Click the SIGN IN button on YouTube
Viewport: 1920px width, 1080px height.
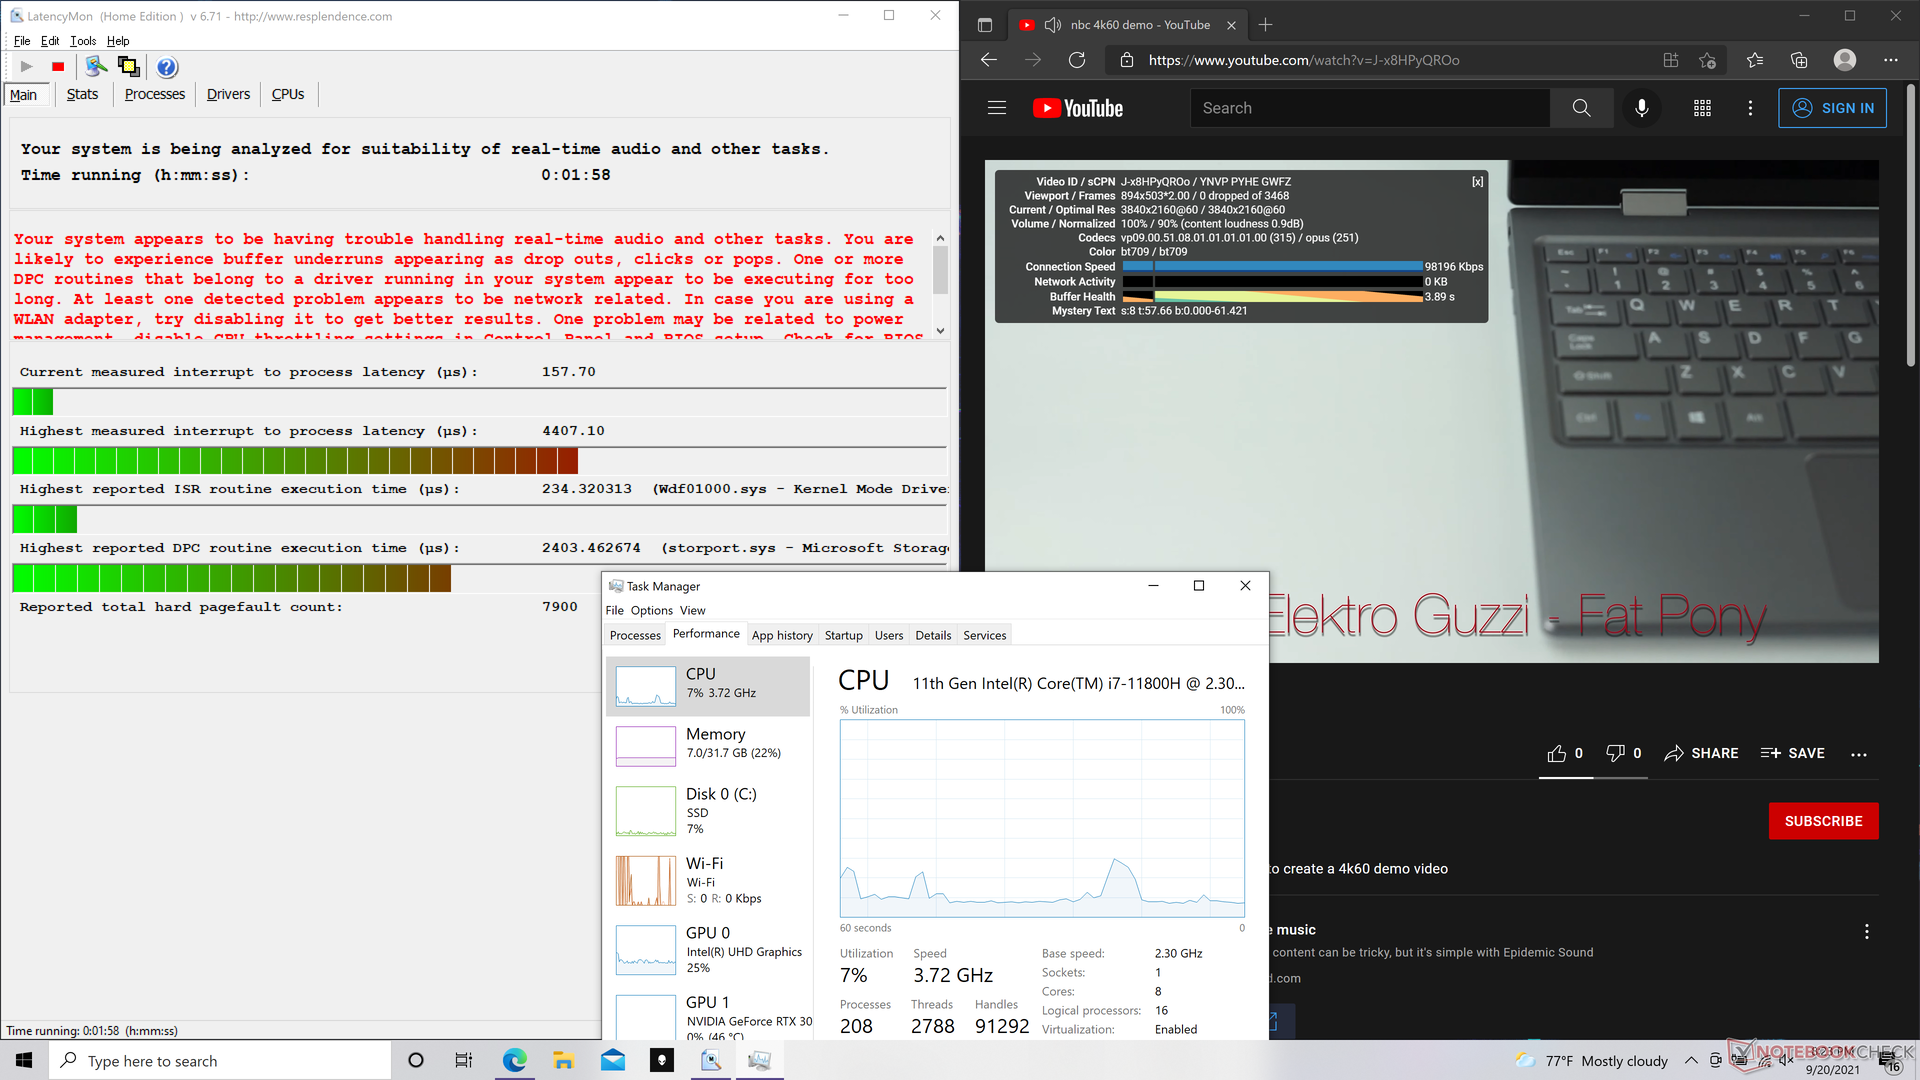[x=1832, y=108]
